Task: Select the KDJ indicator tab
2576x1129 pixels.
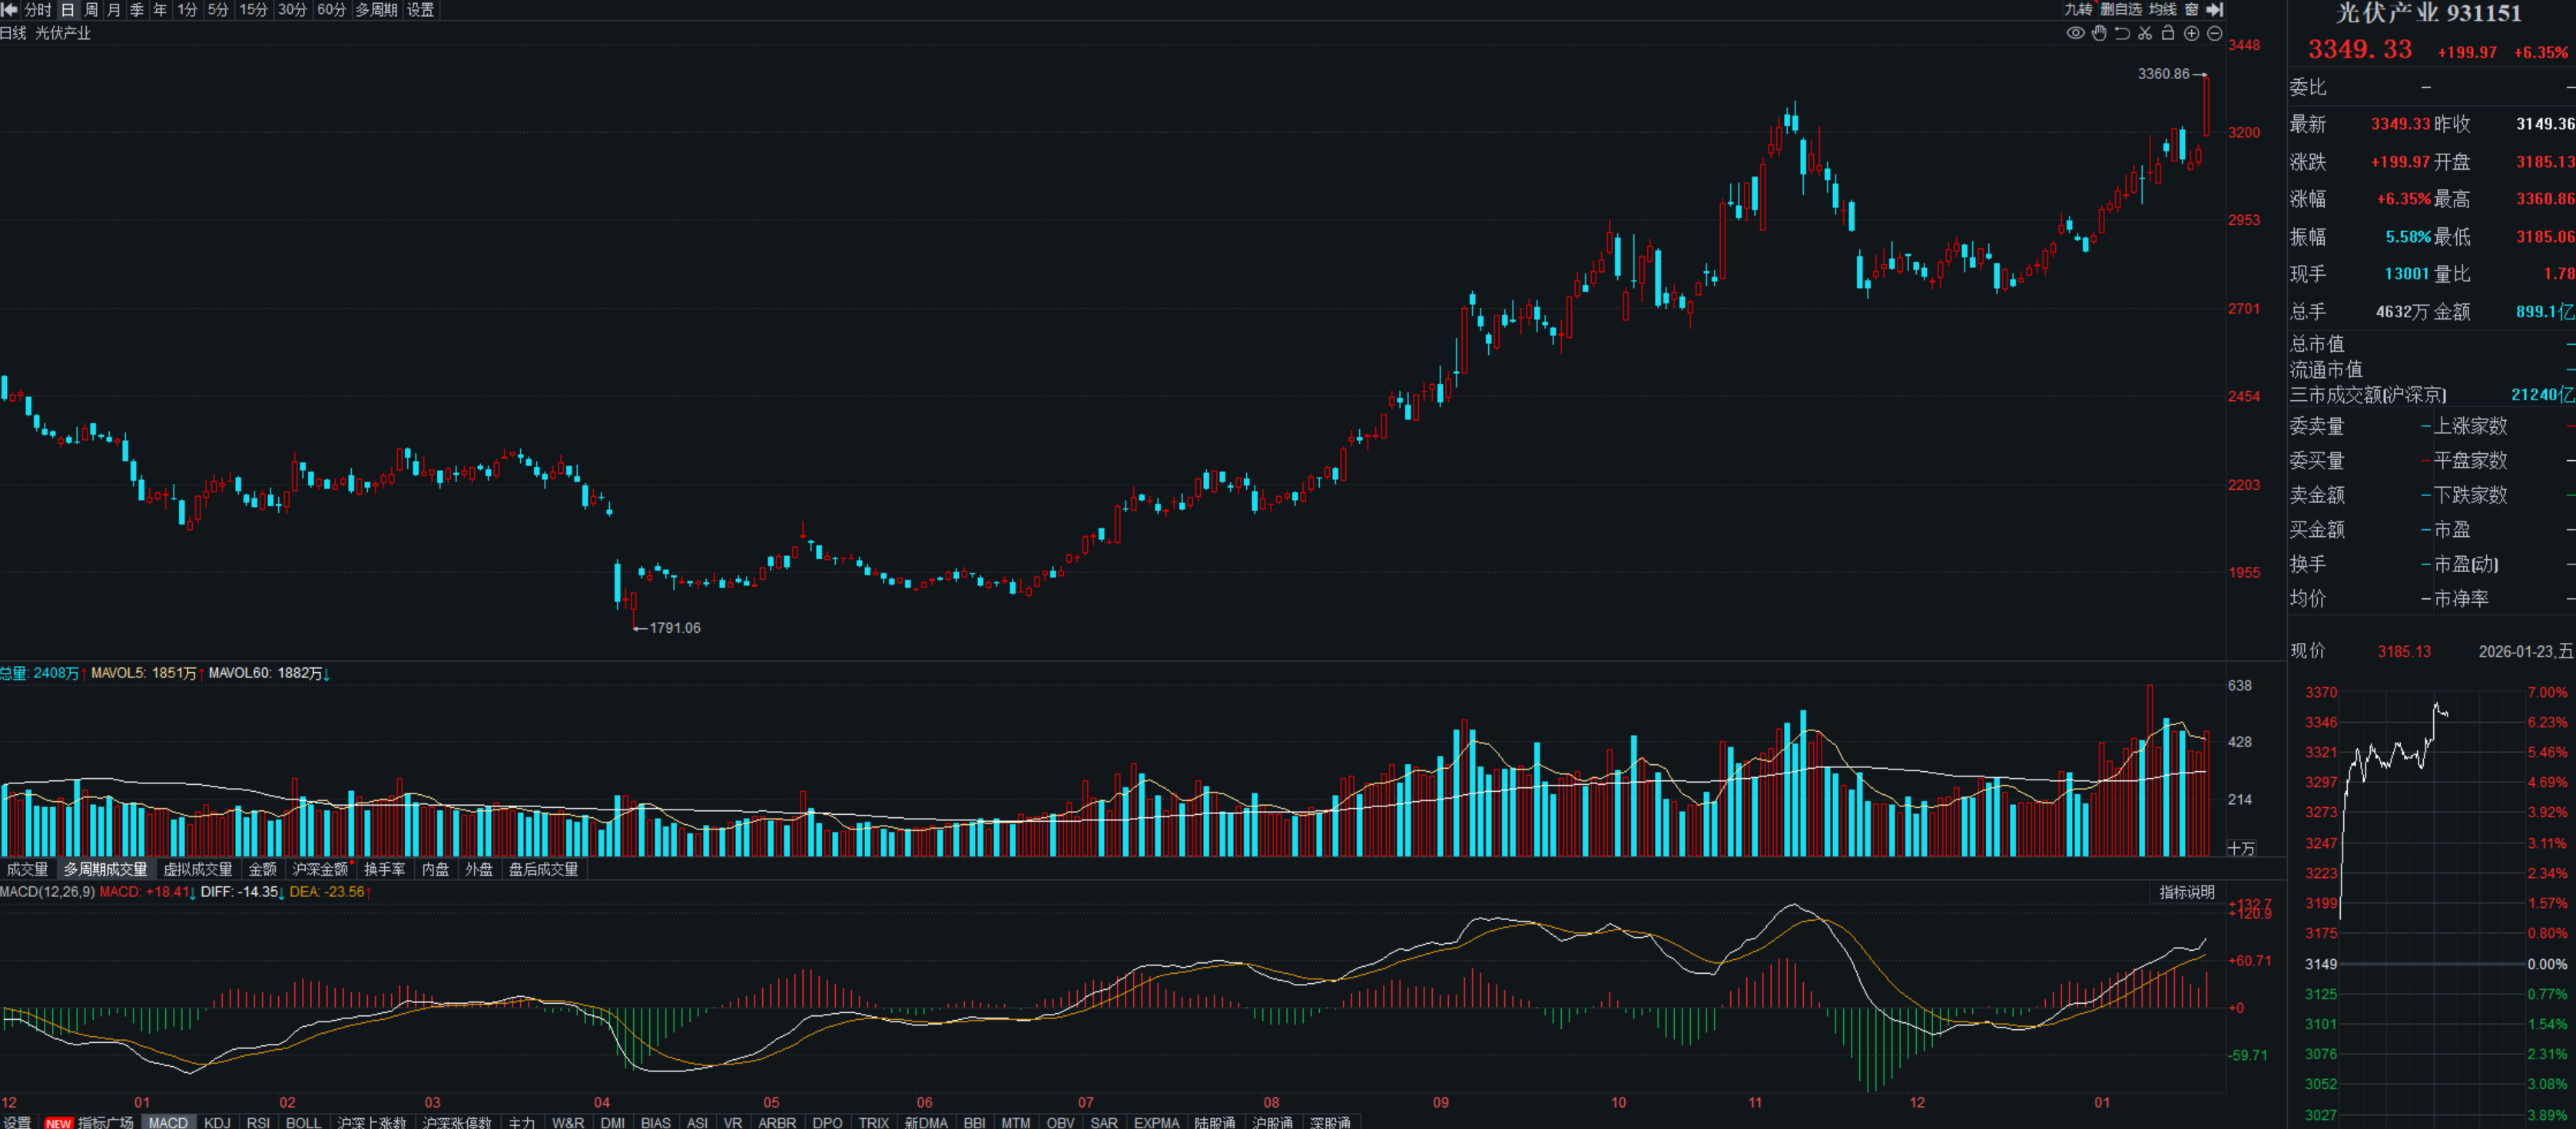Action: coord(217,1122)
